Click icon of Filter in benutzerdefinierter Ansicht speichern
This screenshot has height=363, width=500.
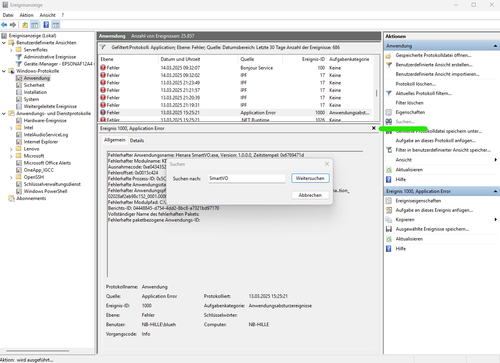pos(389,150)
